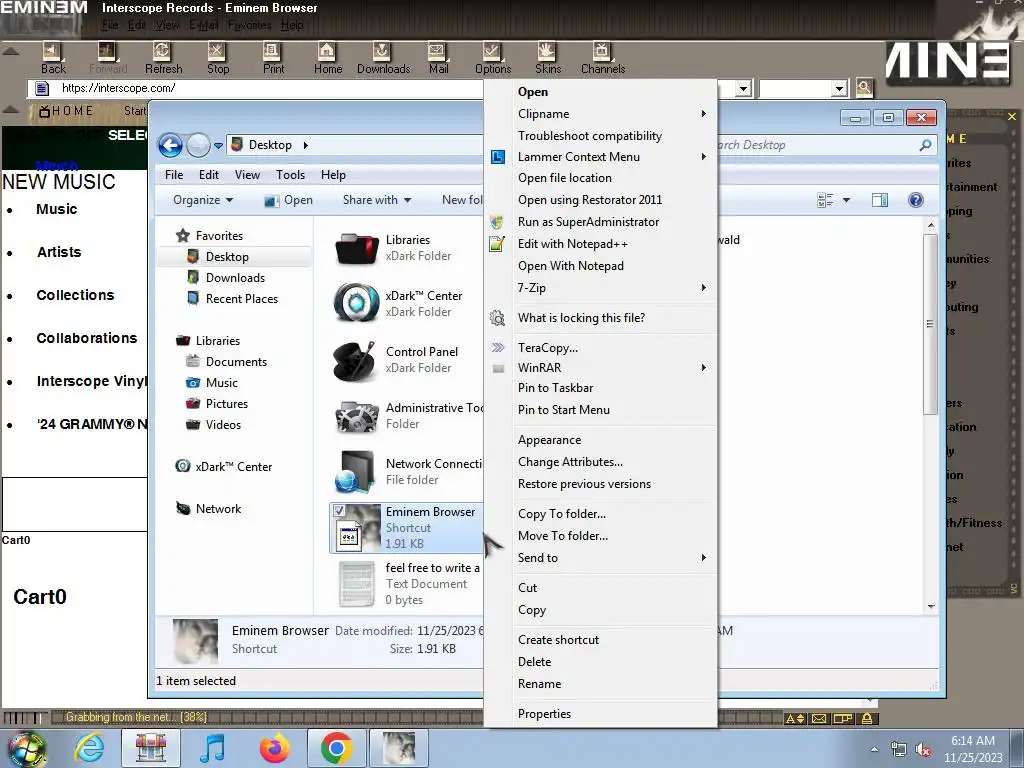Viewport: 1024px width, 768px height.
Task: Click the Collaborations link on the webpage
Action: coord(87,338)
